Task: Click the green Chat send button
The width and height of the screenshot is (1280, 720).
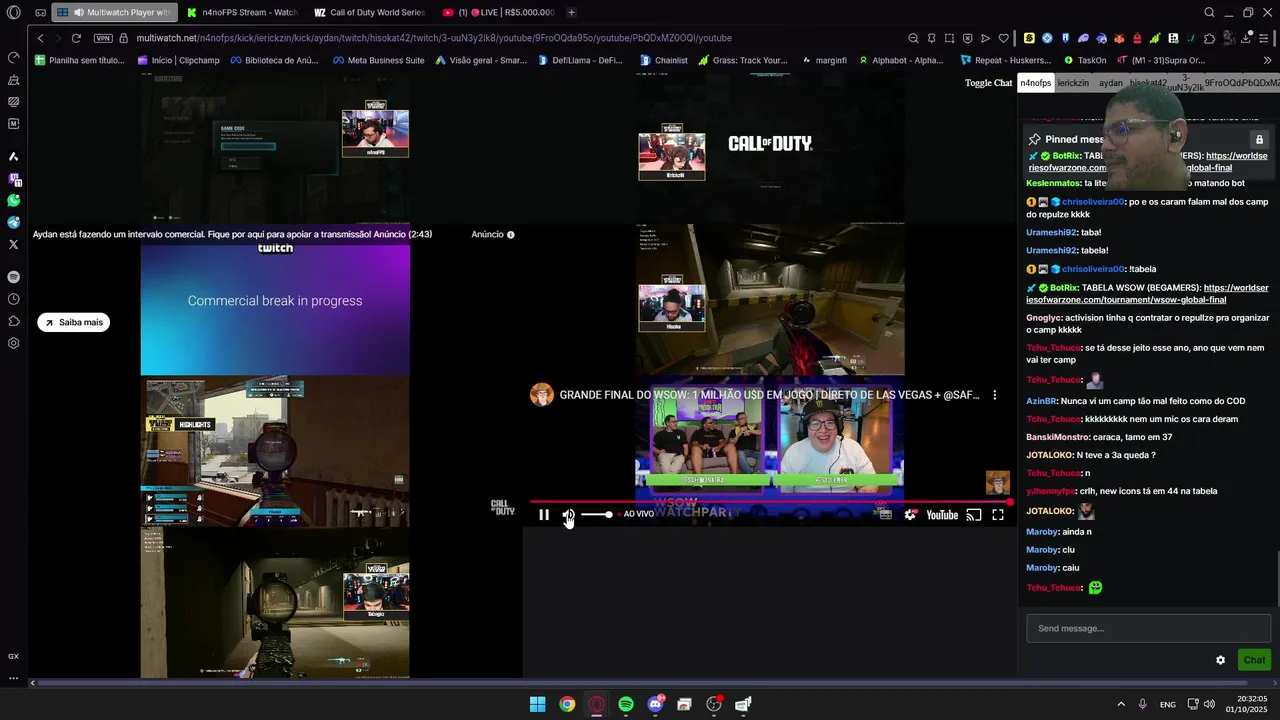Action: [x=1254, y=660]
